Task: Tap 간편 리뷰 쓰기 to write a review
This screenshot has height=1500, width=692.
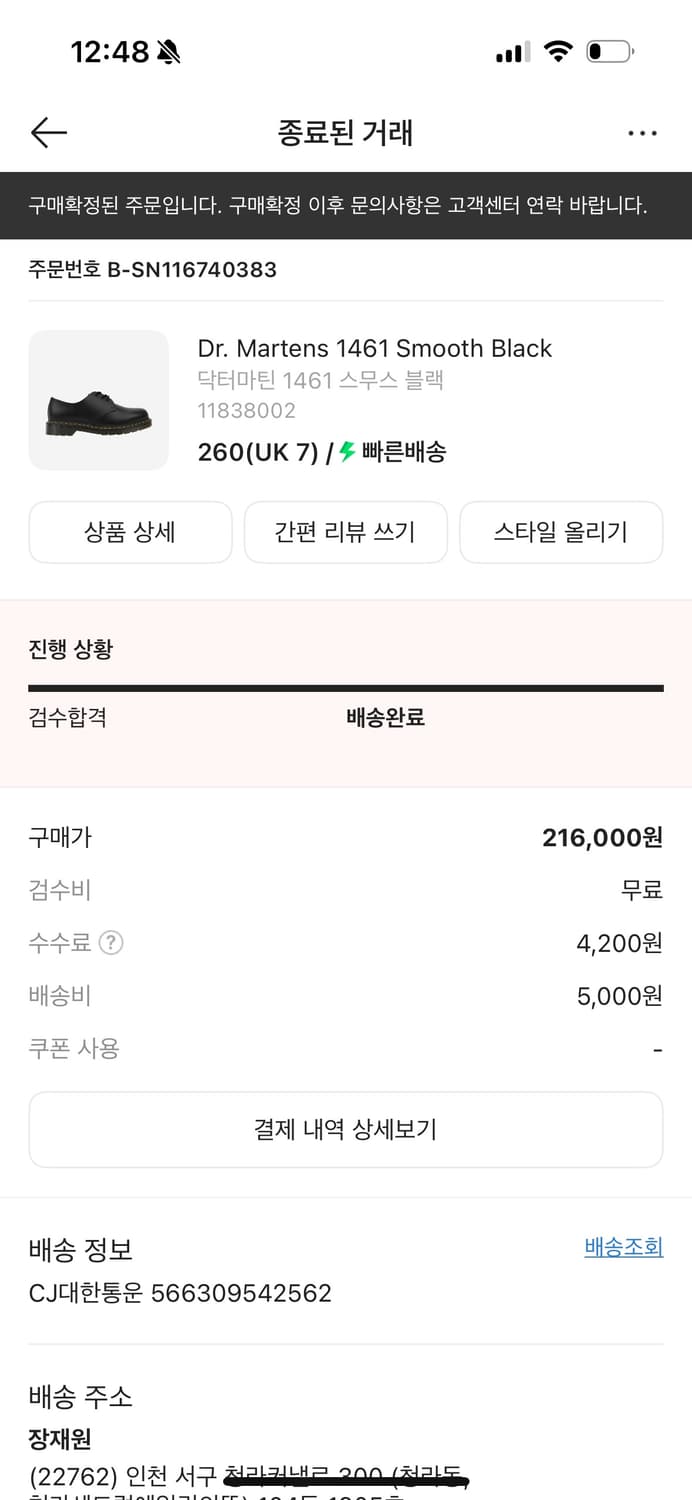Action: pyautogui.click(x=345, y=532)
